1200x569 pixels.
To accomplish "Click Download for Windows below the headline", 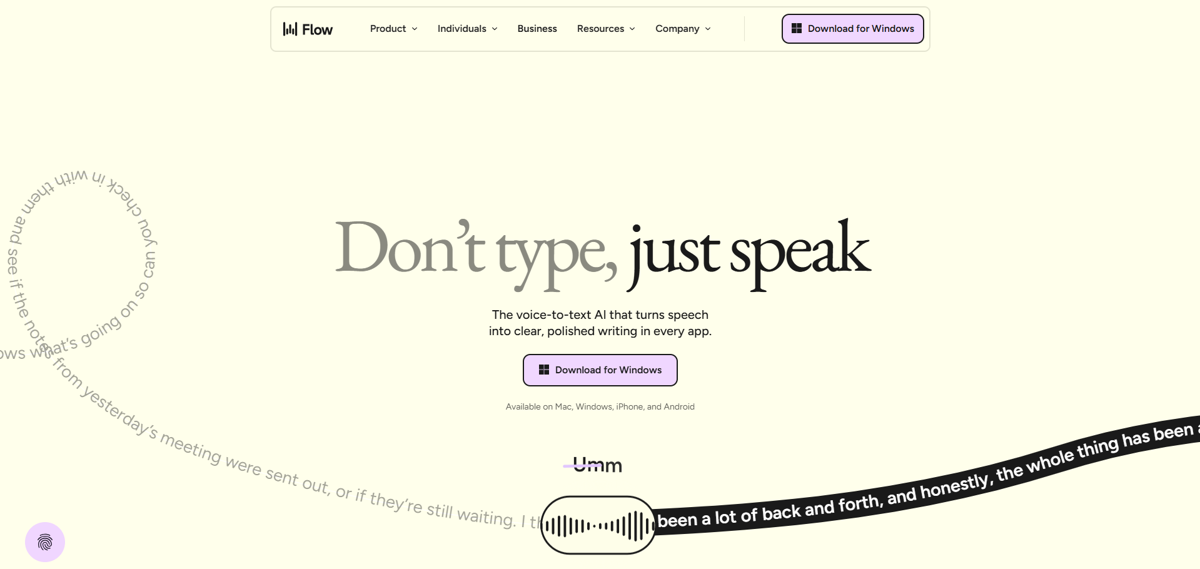I will (600, 370).
